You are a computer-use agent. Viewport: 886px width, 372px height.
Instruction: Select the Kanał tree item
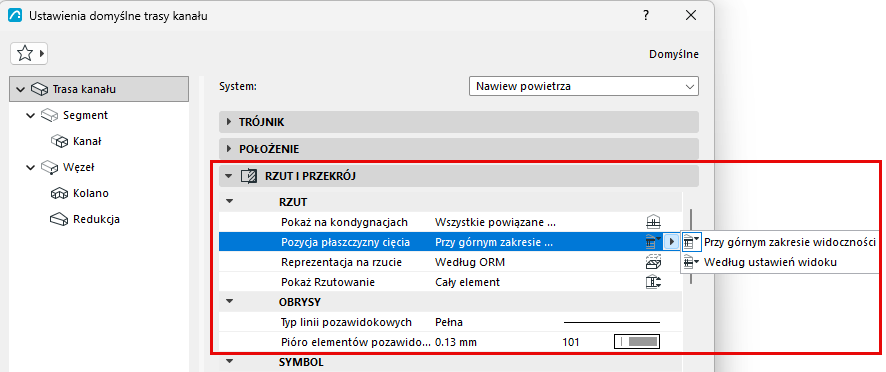click(87, 141)
